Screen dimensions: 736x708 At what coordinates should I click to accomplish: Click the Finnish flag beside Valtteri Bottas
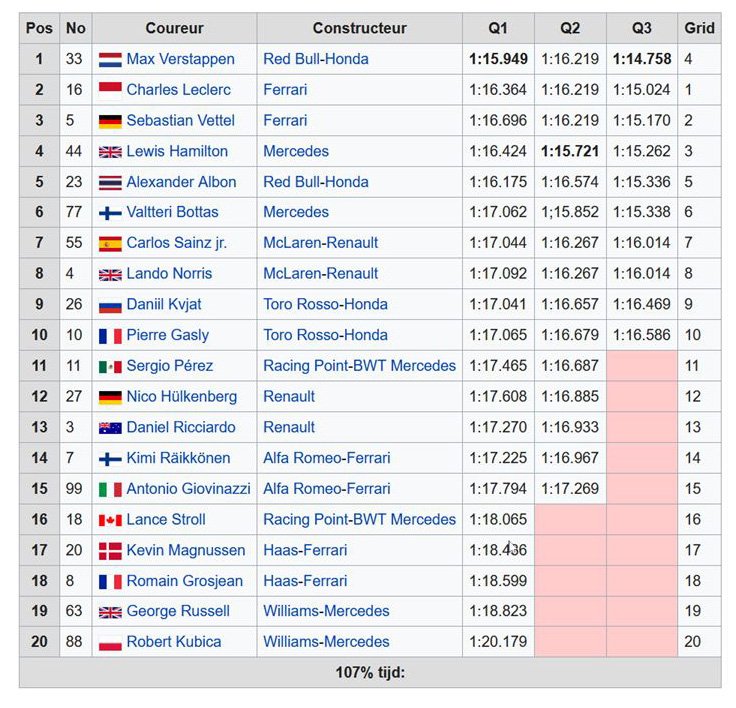point(110,213)
